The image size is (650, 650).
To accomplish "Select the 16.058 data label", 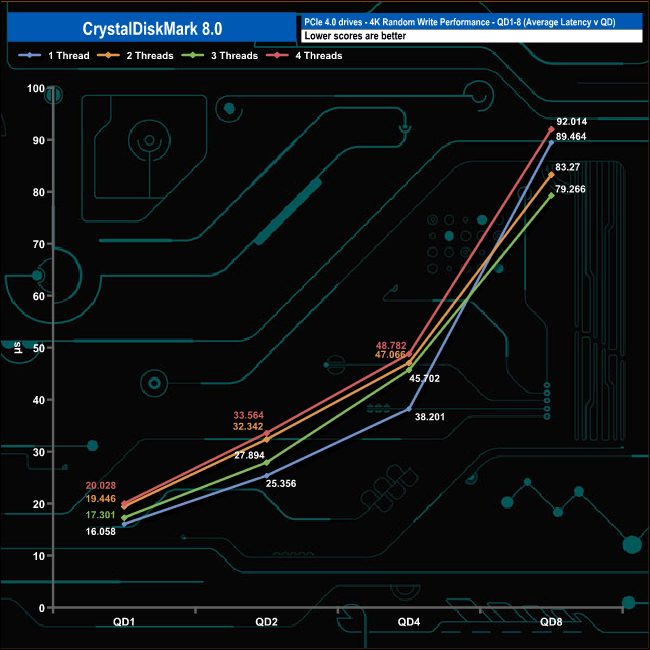I will pyautogui.click(x=101, y=531).
